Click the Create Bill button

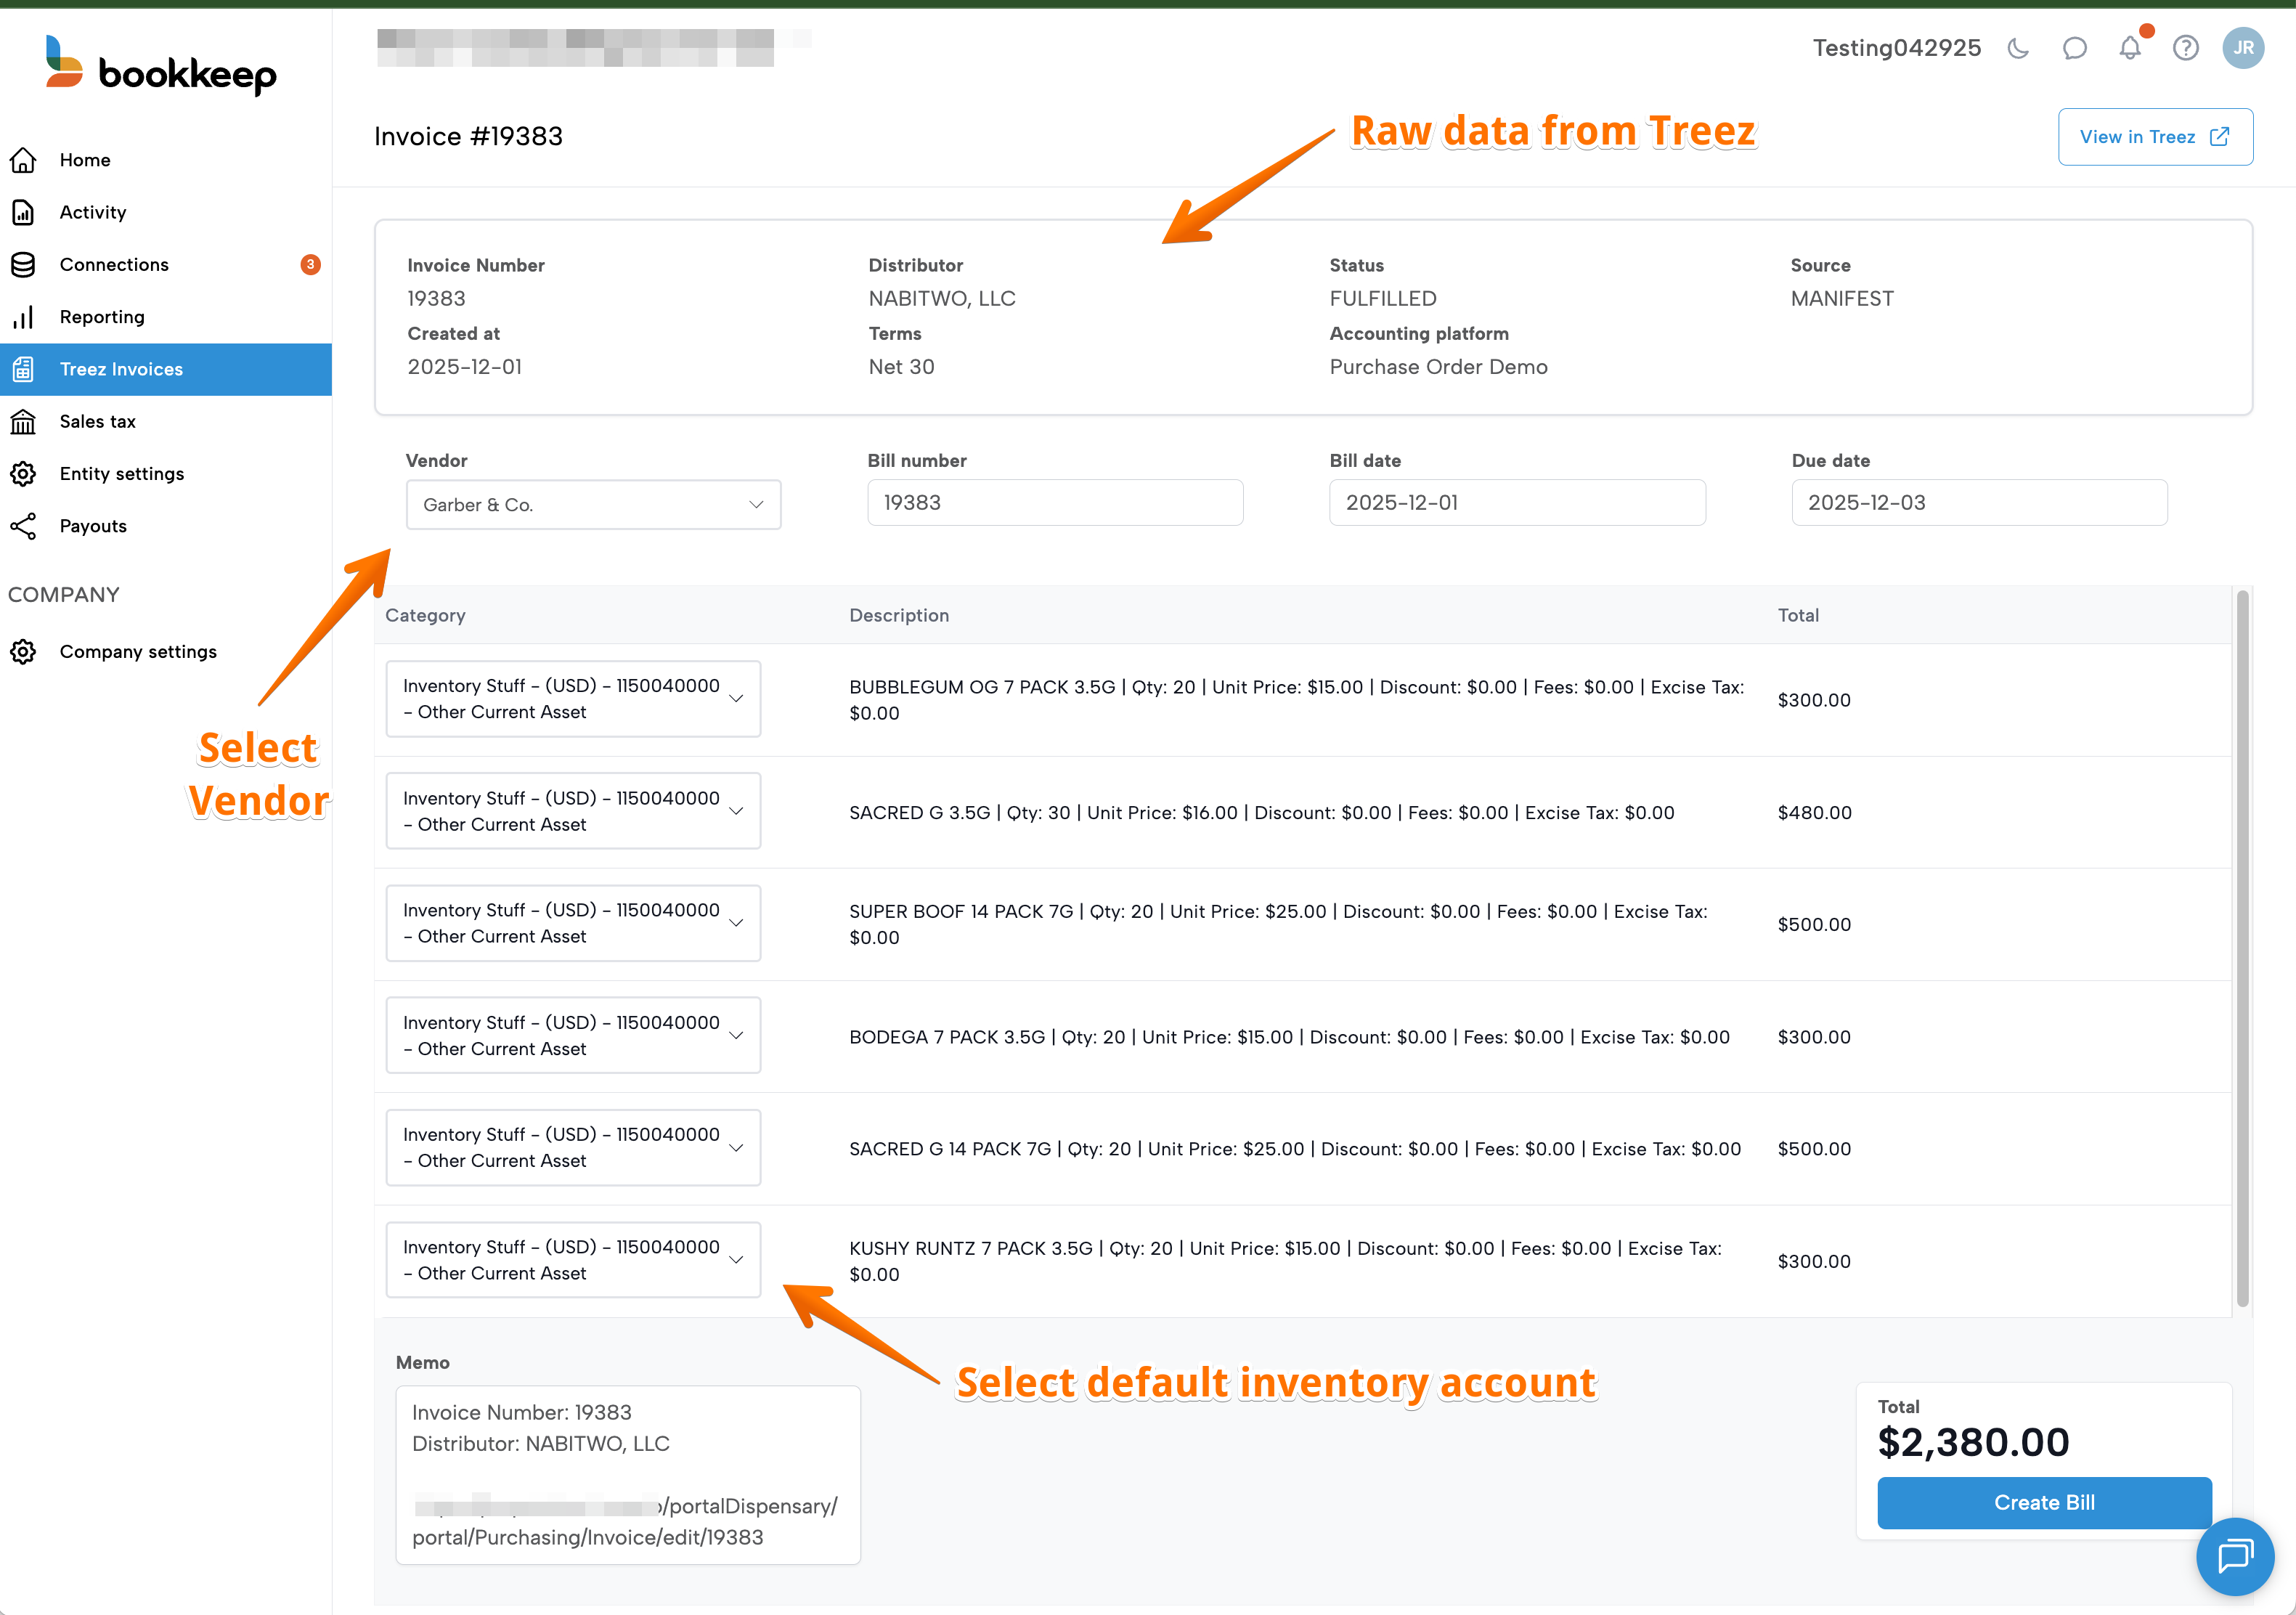click(x=2043, y=1502)
